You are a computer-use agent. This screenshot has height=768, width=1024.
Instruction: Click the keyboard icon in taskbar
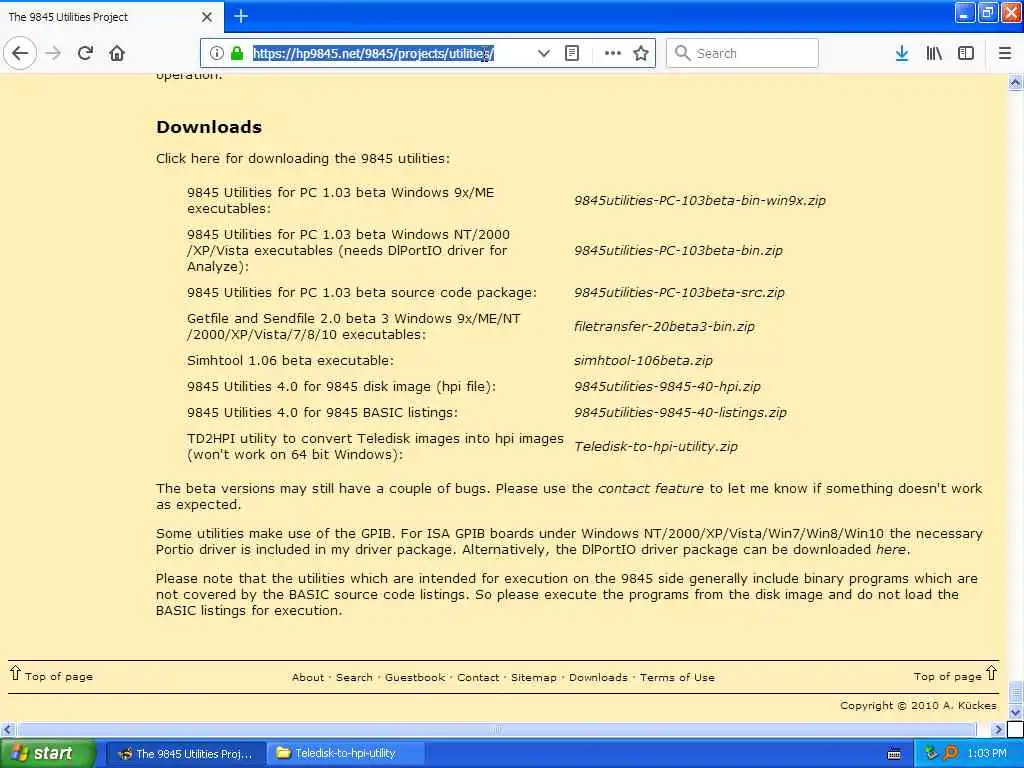894,754
